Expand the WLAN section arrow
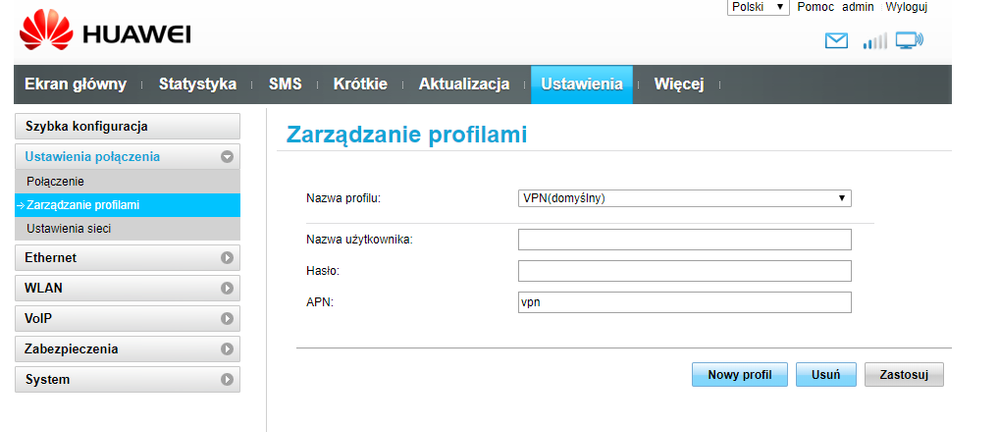 [x=228, y=288]
